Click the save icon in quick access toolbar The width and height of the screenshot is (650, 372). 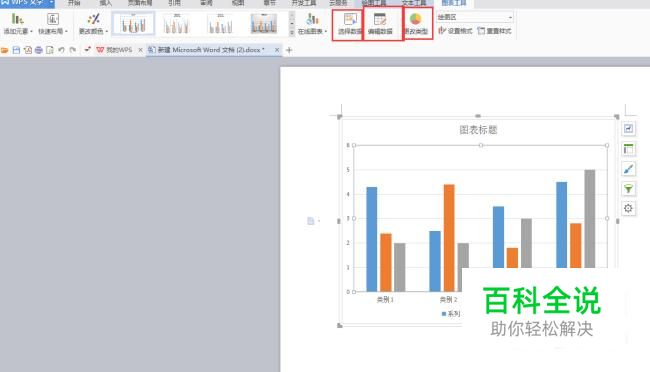click(16, 50)
